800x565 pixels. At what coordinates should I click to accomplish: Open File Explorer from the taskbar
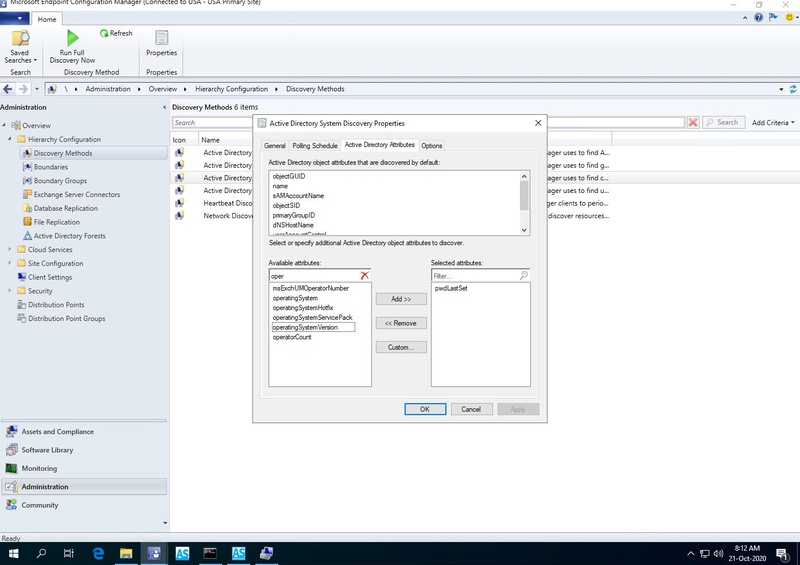(126, 553)
